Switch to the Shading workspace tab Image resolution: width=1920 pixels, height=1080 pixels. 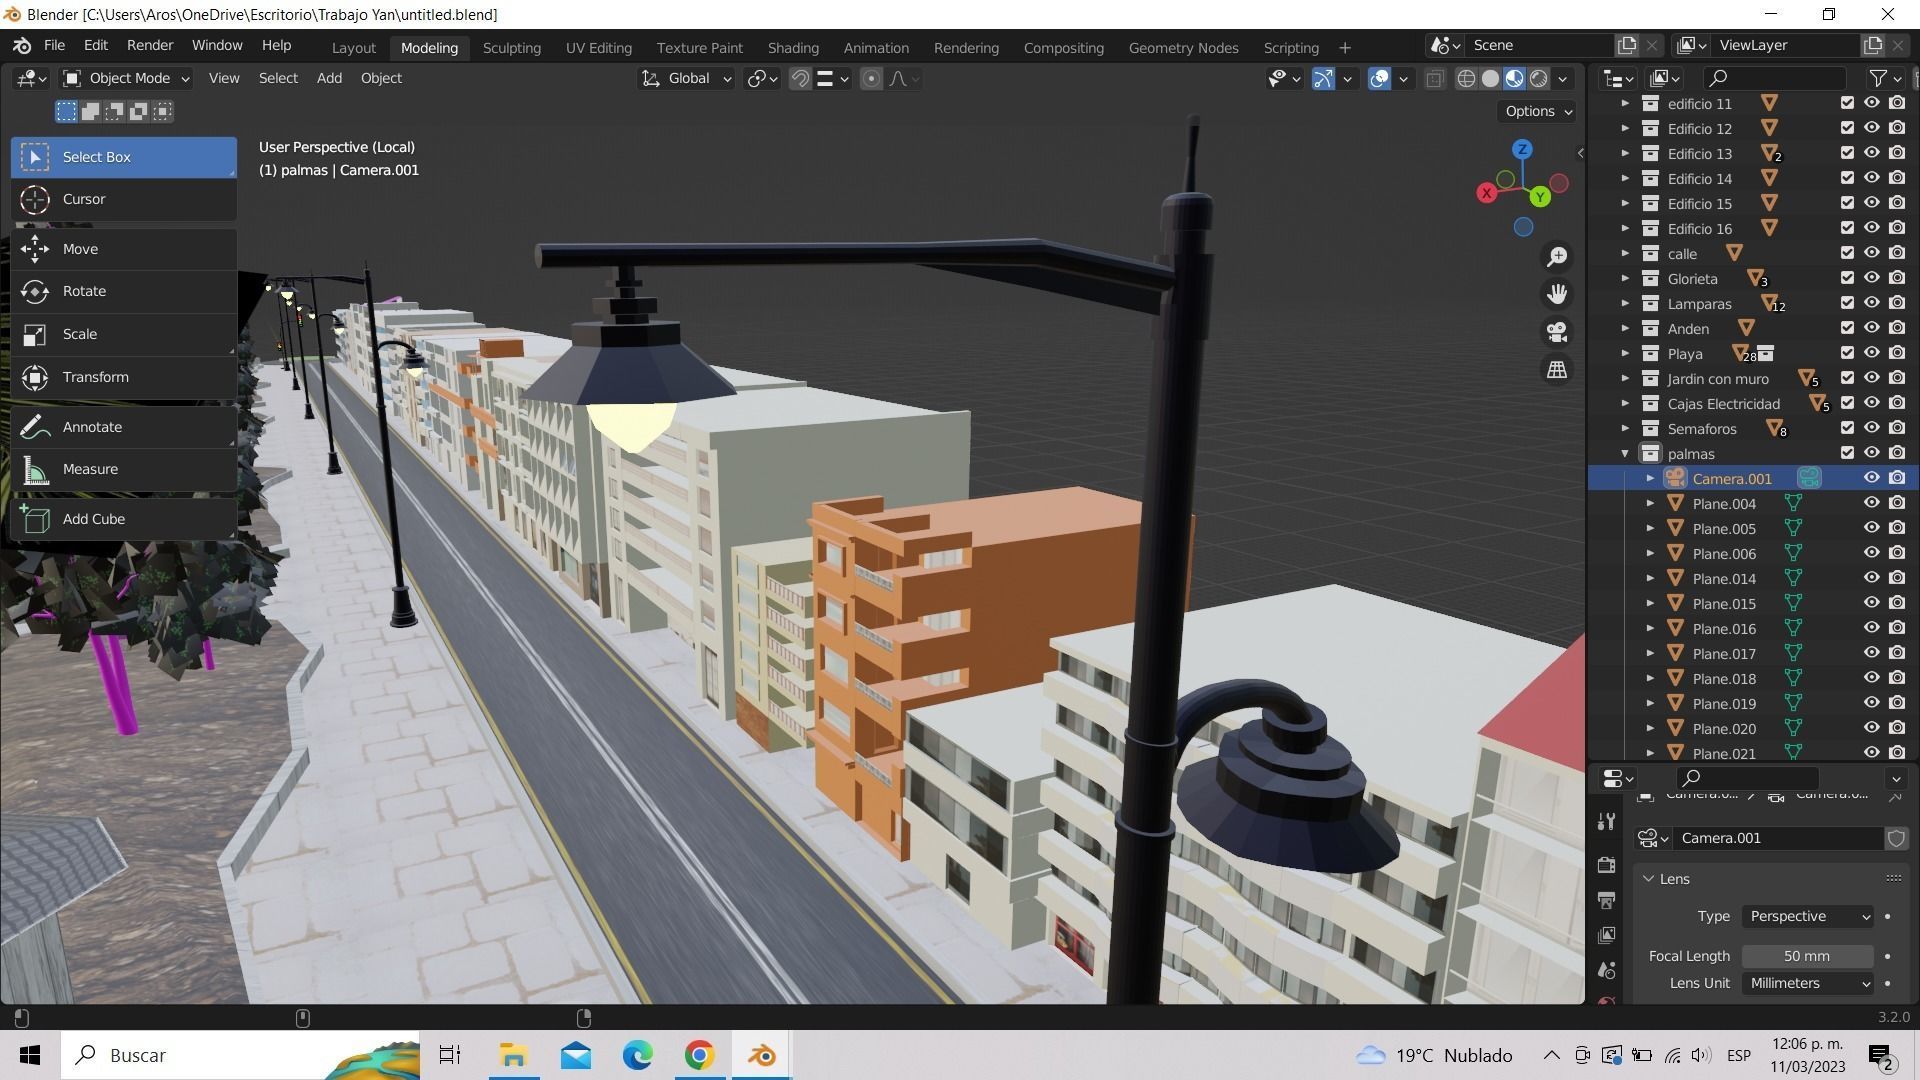(x=793, y=48)
